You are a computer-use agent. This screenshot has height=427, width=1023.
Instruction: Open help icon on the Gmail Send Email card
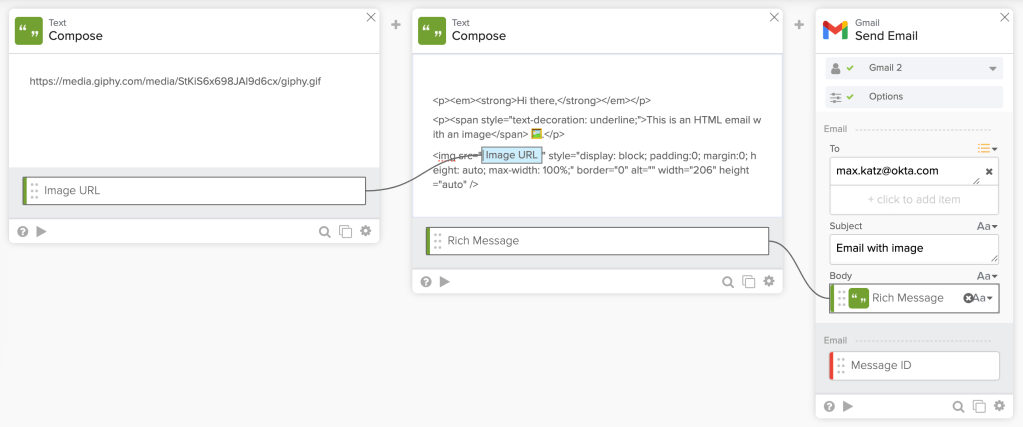[829, 406]
